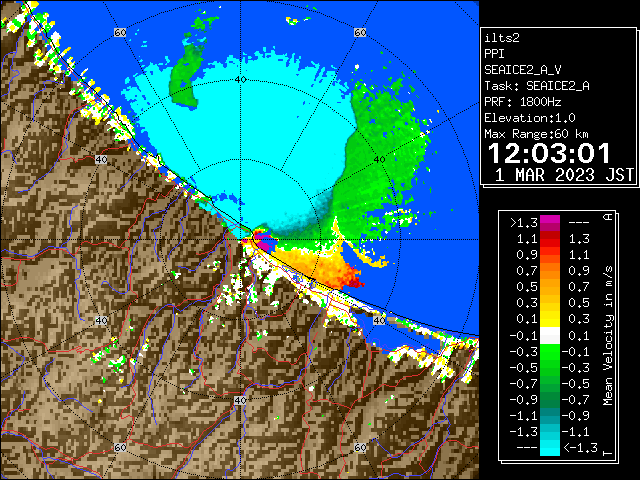
Task: Select the "PPI" scan type text
Action: pos(494,54)
